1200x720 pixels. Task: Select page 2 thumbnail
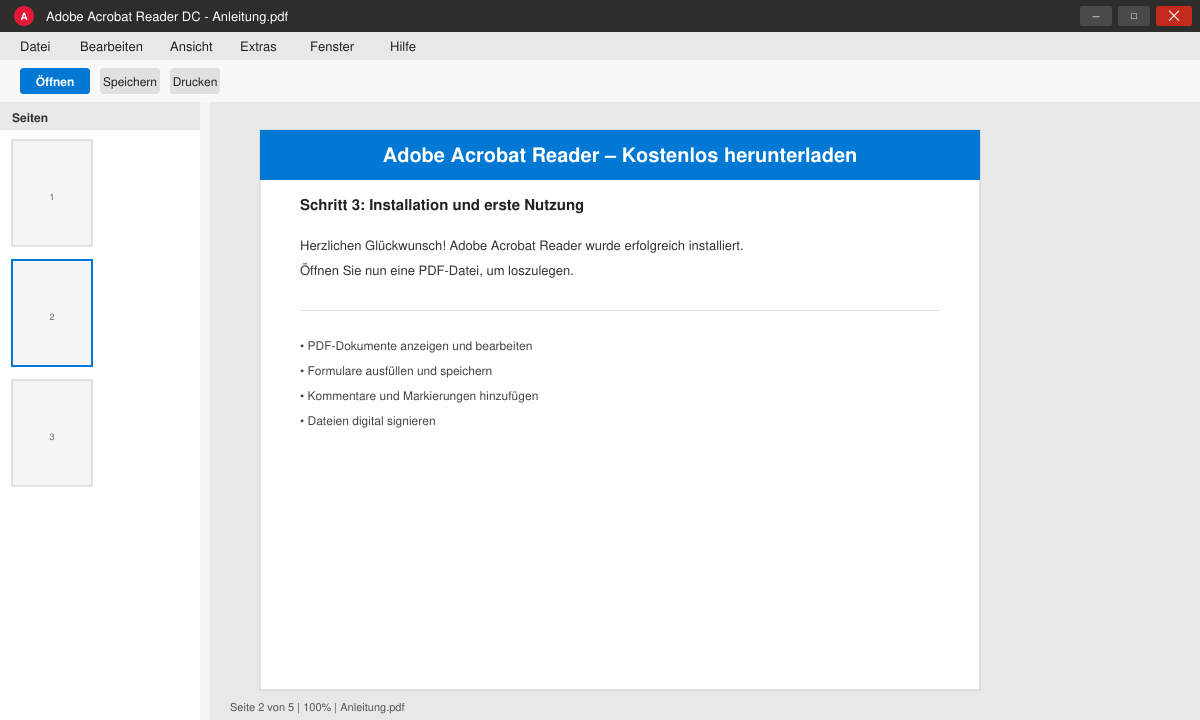coord(52,313)
